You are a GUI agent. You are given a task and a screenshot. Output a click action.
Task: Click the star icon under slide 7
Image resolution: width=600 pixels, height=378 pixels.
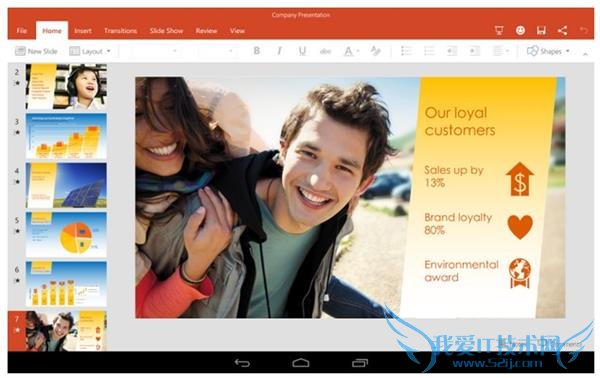(17, 330)
